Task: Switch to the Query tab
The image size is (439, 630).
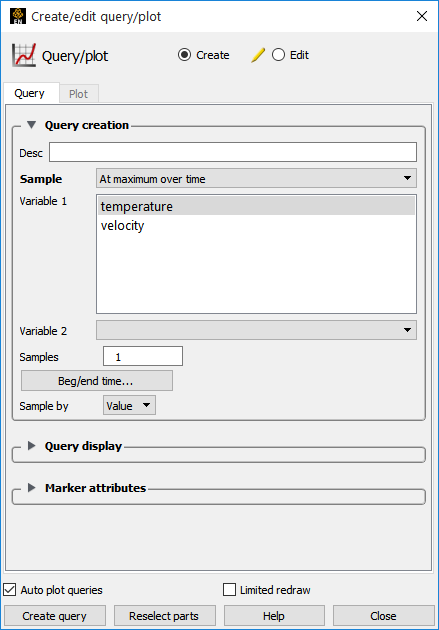Action: pyautogui.click(x=29, y=93)
